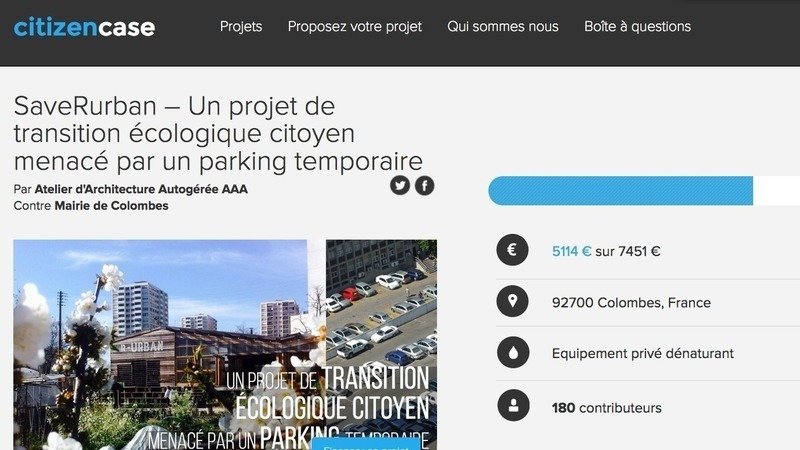Click the euro funding icon

(512, 250)
